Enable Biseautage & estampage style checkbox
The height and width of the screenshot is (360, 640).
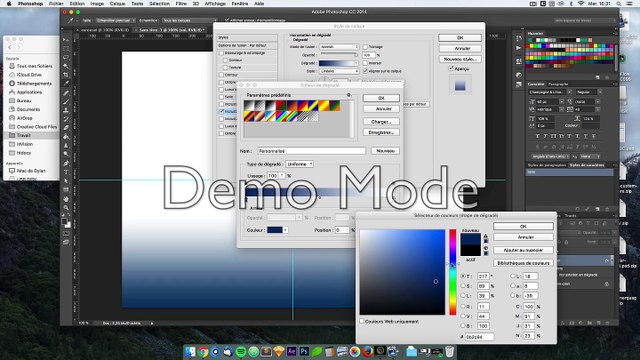point(221,53)
